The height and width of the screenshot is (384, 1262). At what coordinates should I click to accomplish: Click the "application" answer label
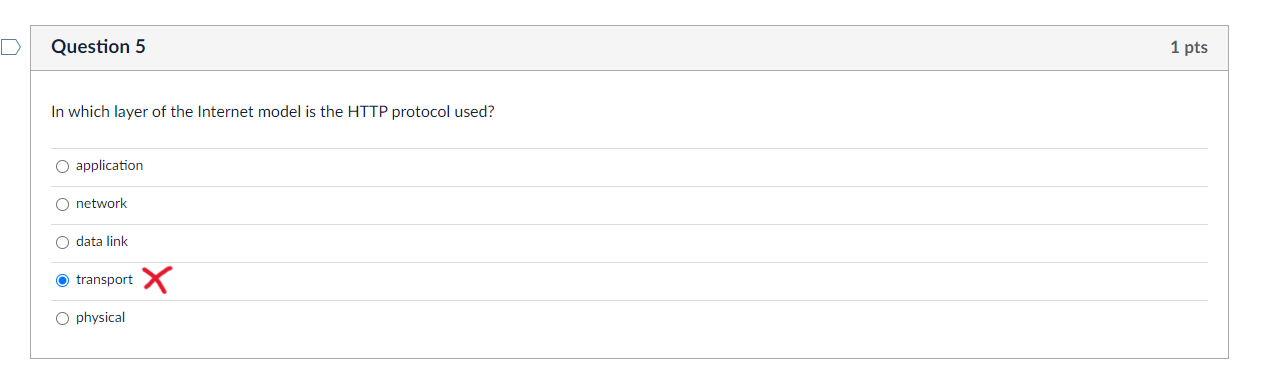coord(109,166)
